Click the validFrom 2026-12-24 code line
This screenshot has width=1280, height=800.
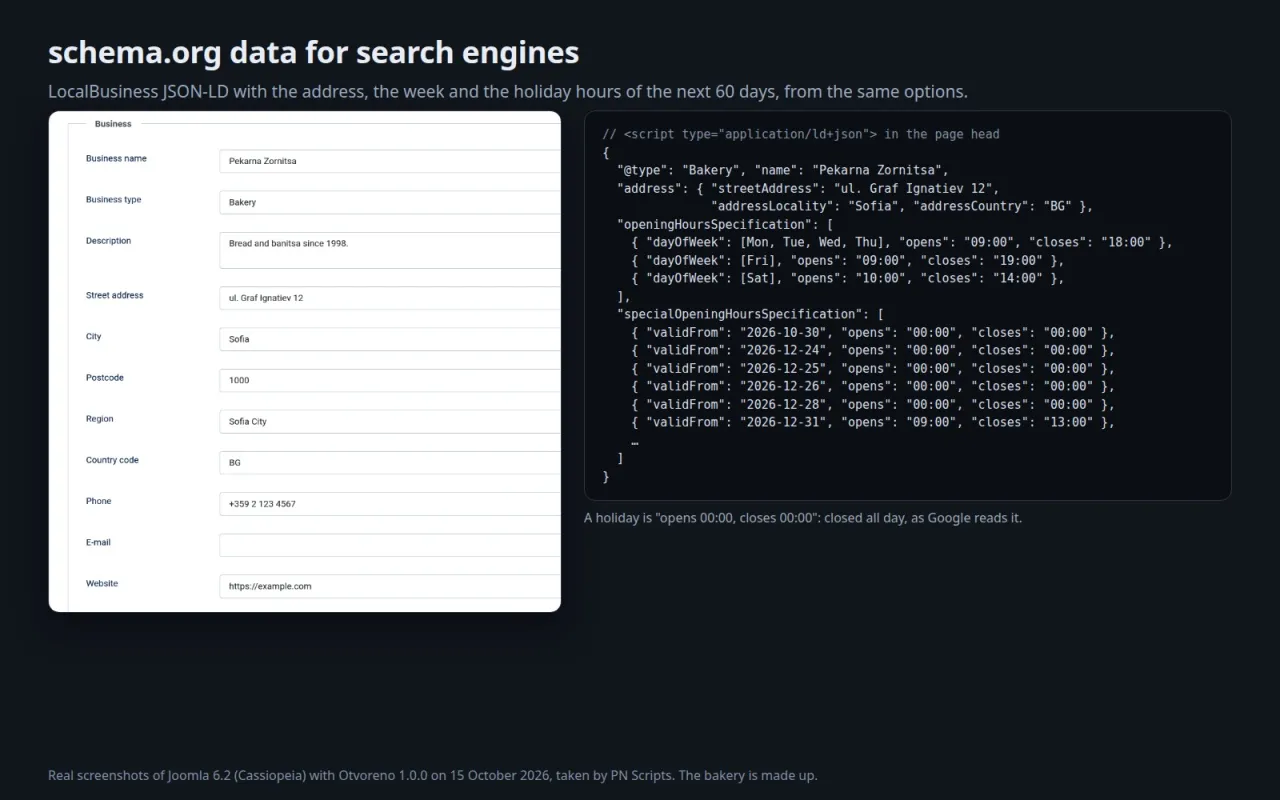pos(873,350)
